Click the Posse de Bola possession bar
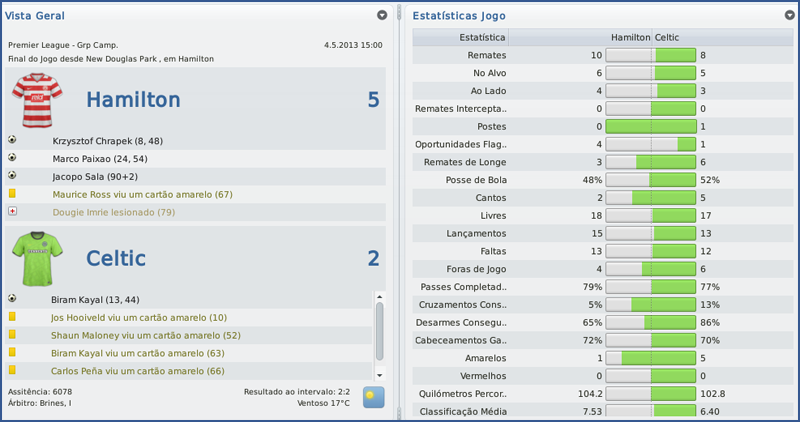 [651, 180]
